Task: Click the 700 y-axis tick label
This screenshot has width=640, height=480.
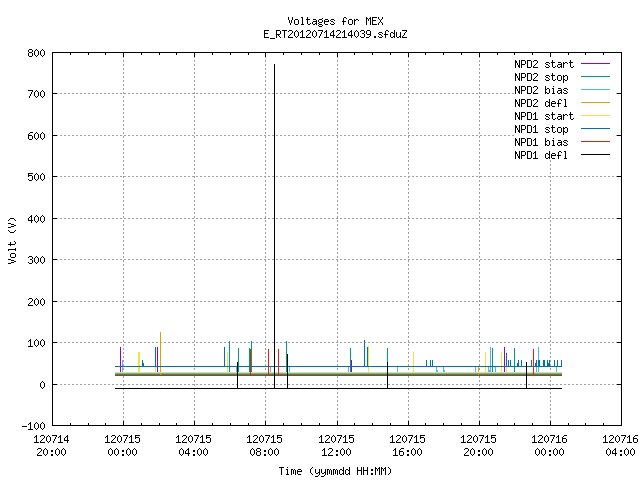Action: click(x=36, y=94)
